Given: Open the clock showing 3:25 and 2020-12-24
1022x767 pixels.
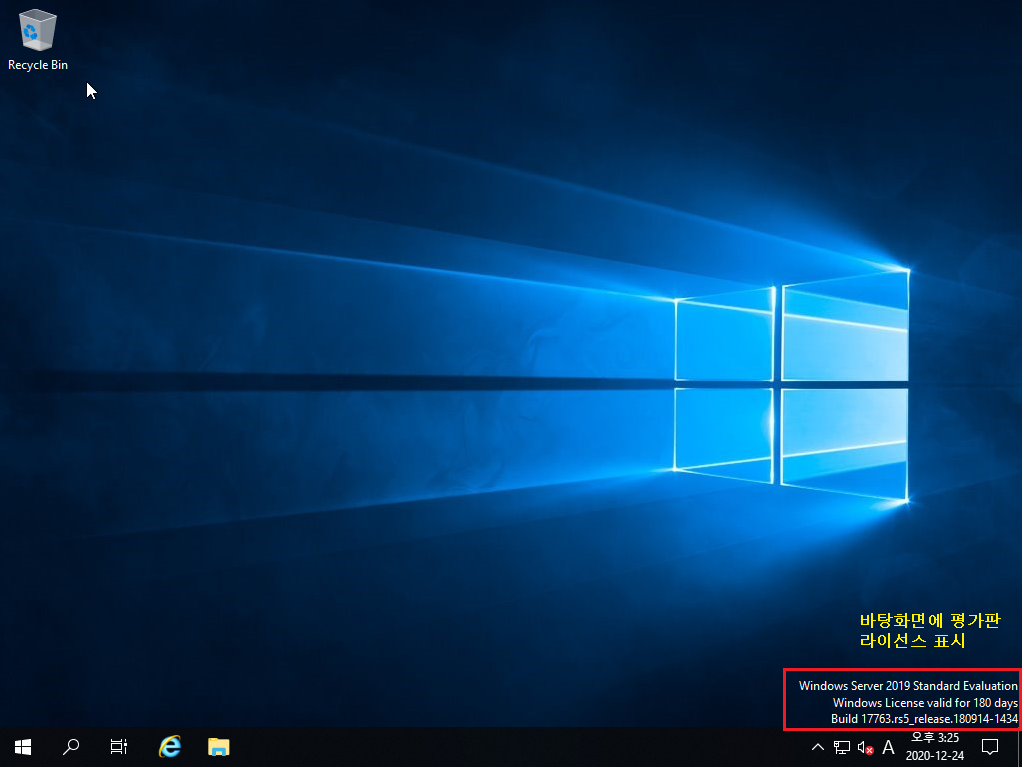Looking at the screenshot, I should 935,747.
